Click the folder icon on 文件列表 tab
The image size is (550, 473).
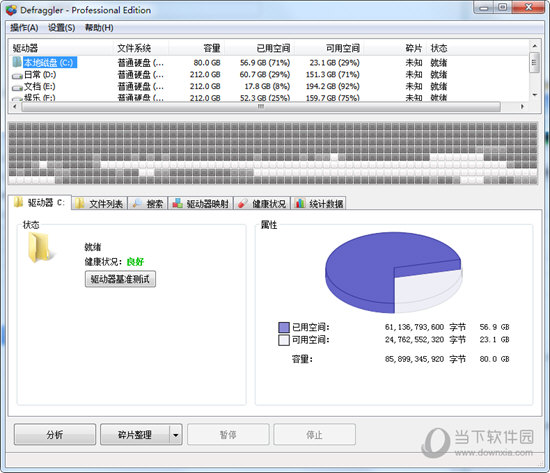click(x=80, y=203)
